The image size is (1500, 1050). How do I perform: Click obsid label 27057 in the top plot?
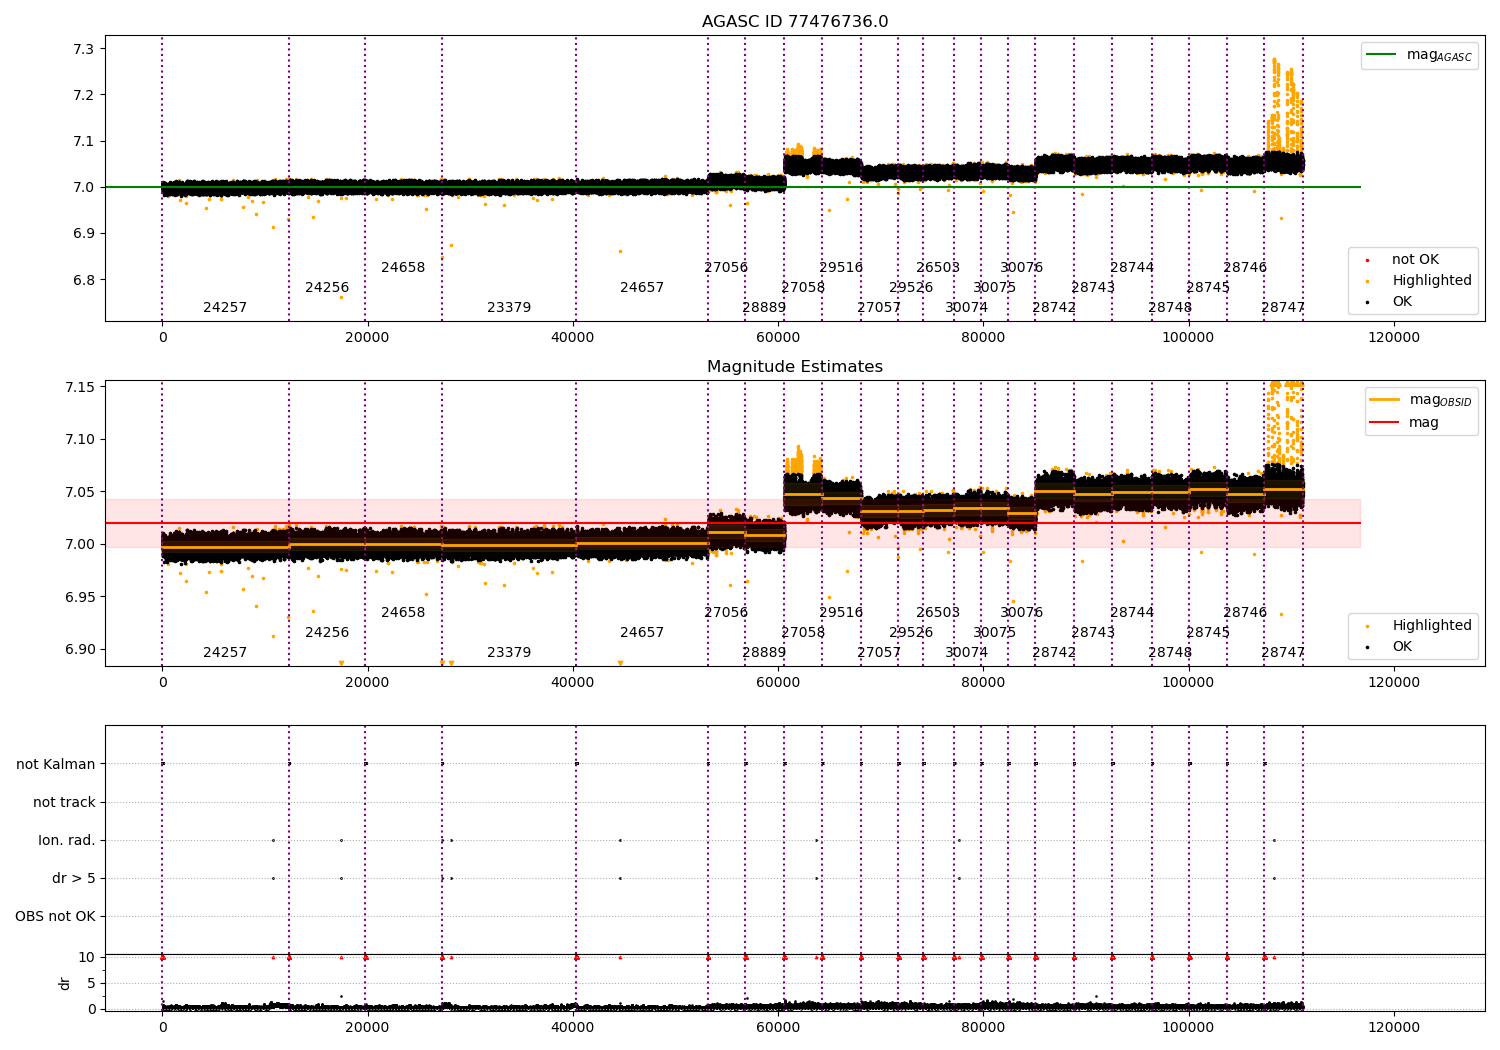(x=879, y=308)
